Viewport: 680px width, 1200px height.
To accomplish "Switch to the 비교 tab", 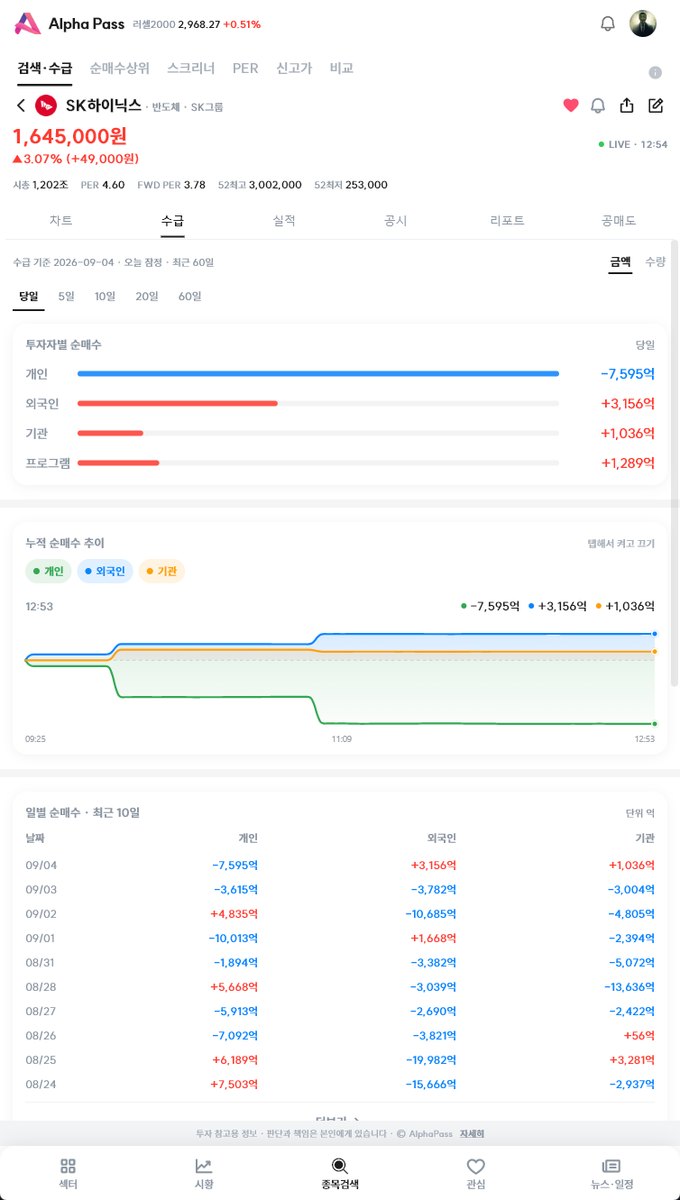I will click(x=341, y=68).
